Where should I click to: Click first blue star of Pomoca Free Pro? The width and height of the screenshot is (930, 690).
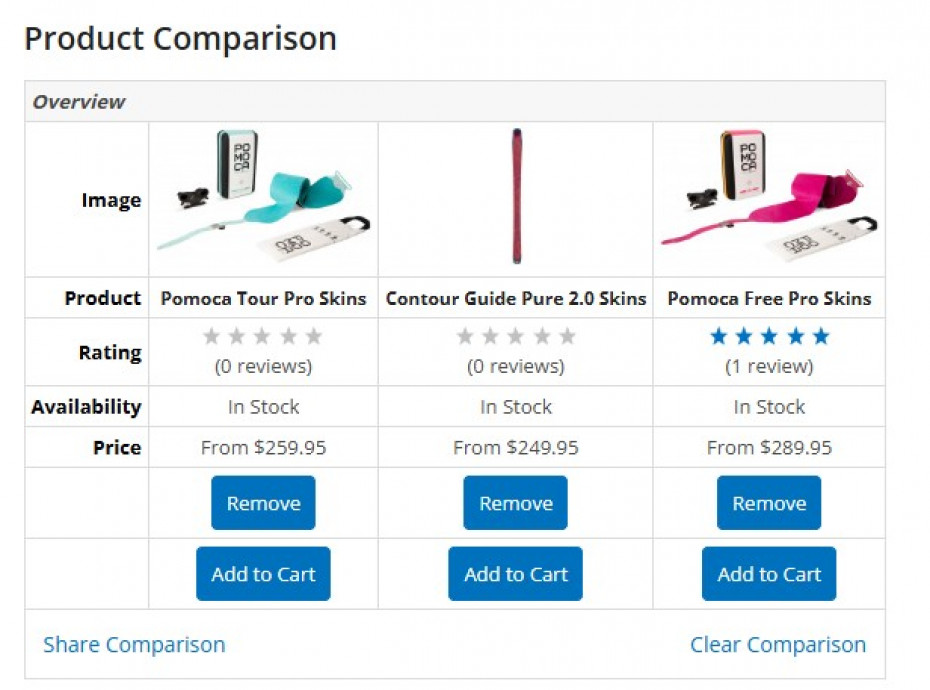[718, 337]
